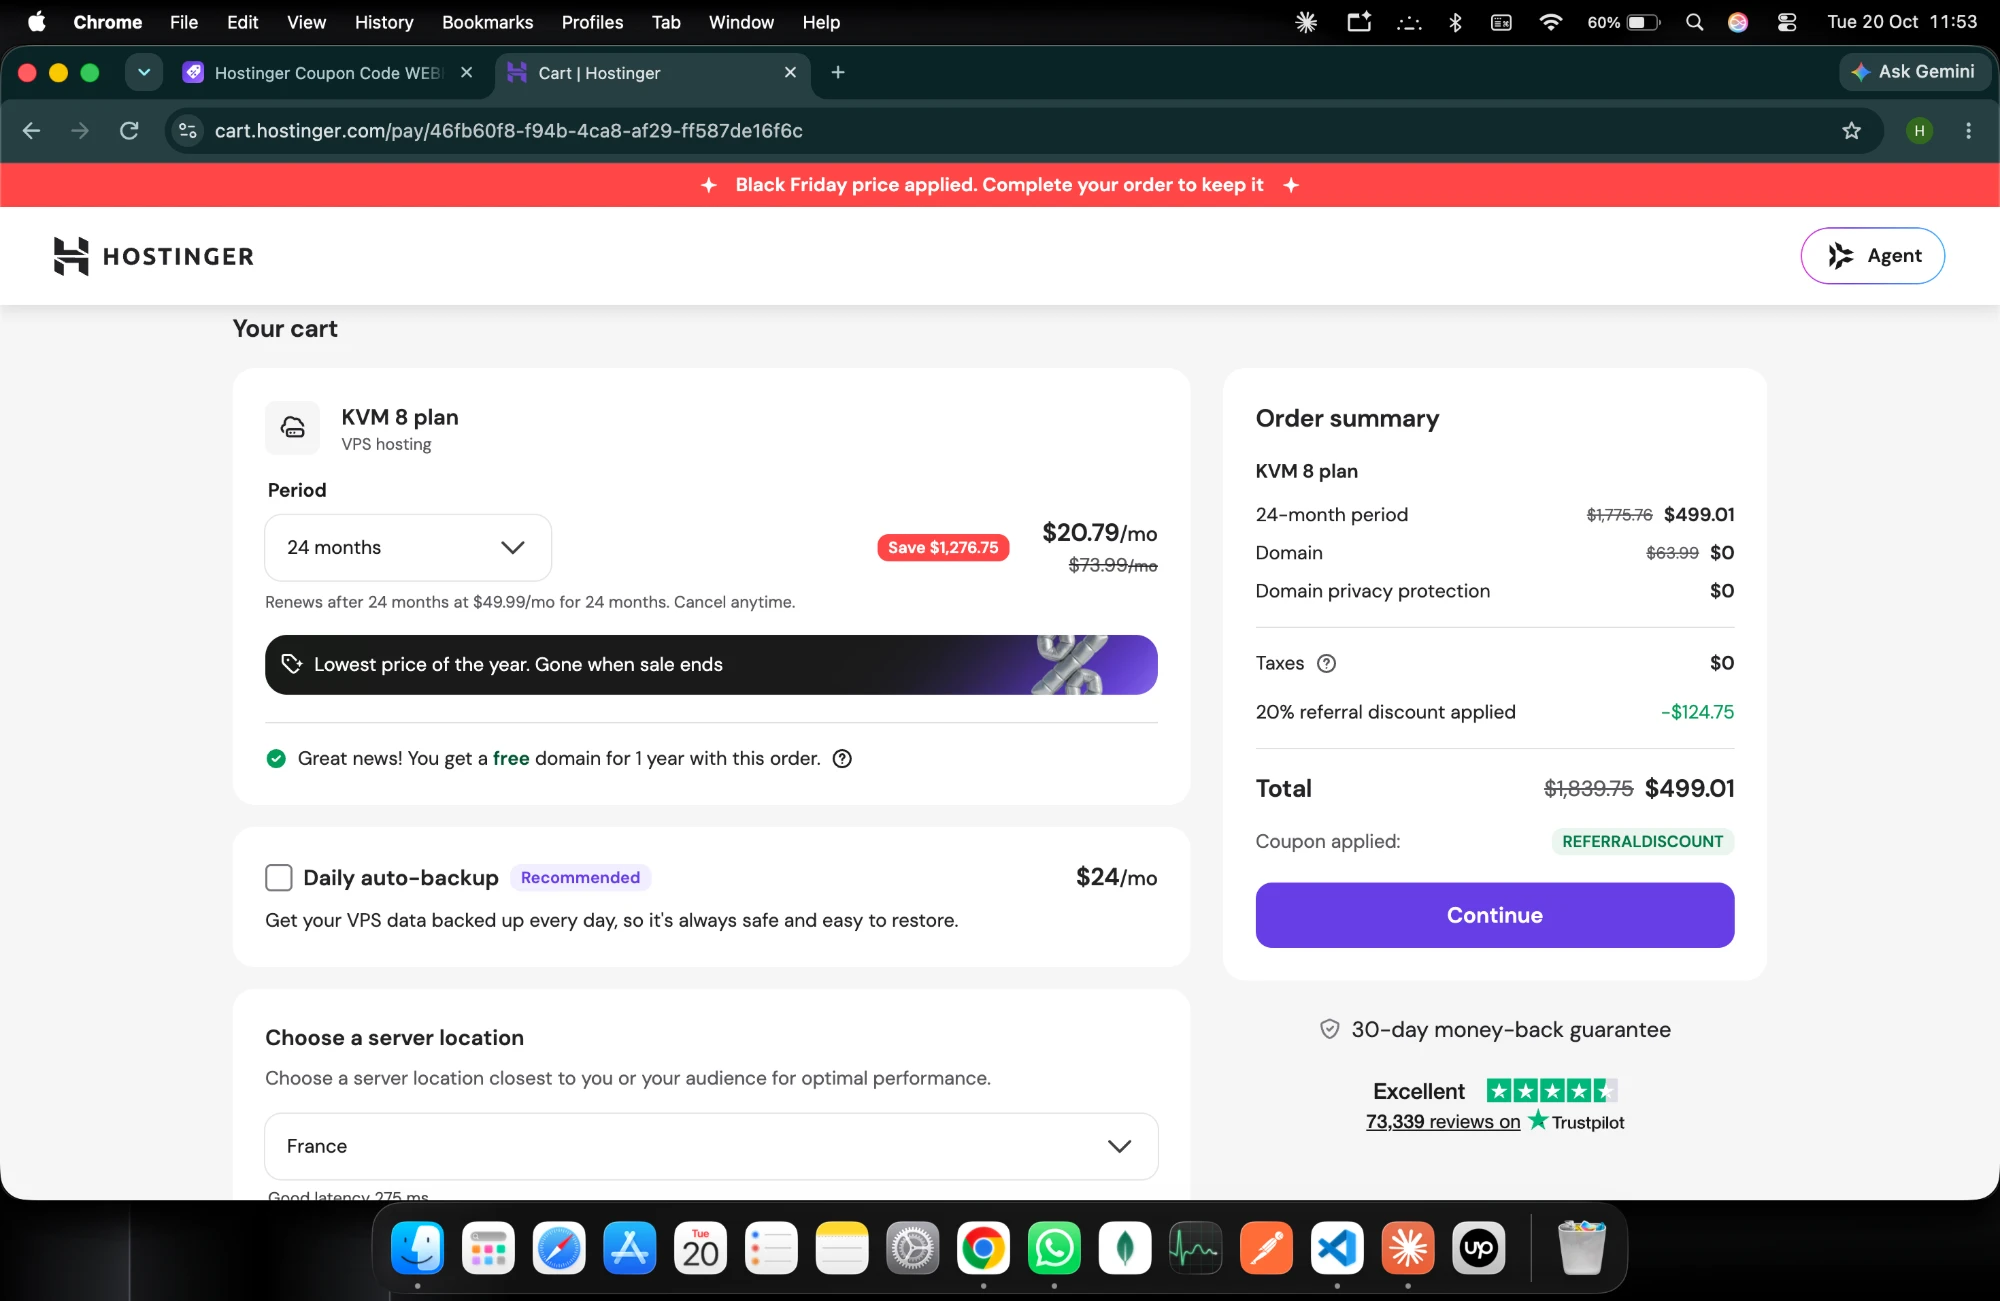Image resolution: width=2000 pixels, height=1301 pixels.
Task: Close the Cart | Hostinger tab
Action: [790, 72]
